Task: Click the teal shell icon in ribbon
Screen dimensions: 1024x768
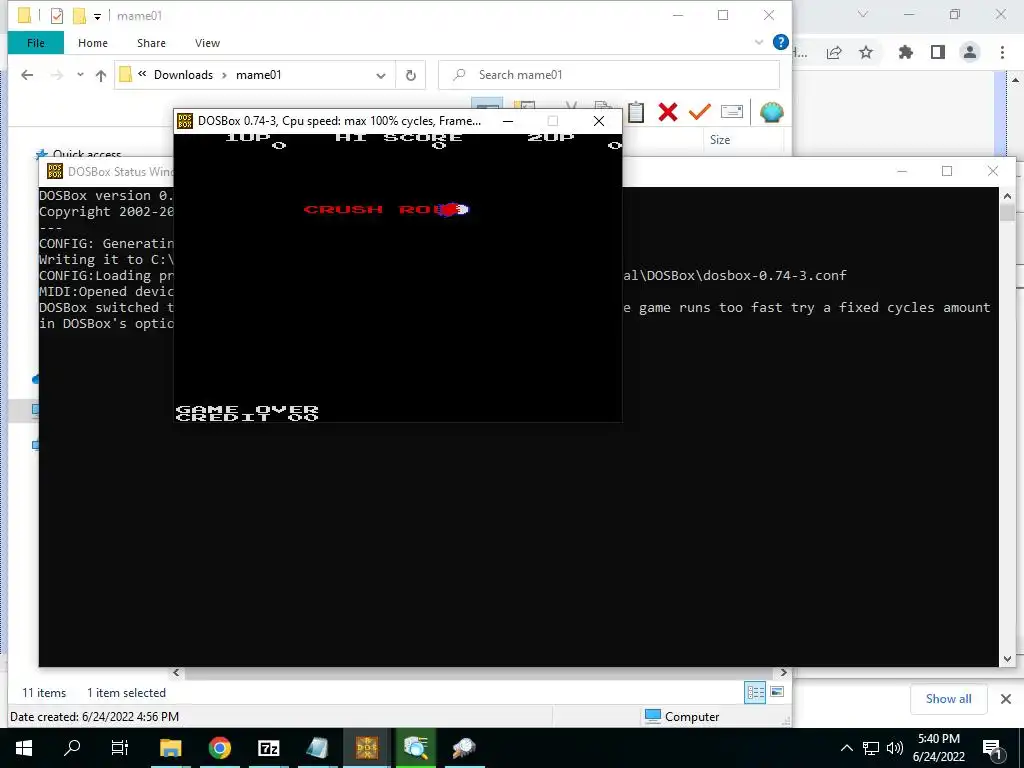Action: pyautogui.click(x=771, y=112)
